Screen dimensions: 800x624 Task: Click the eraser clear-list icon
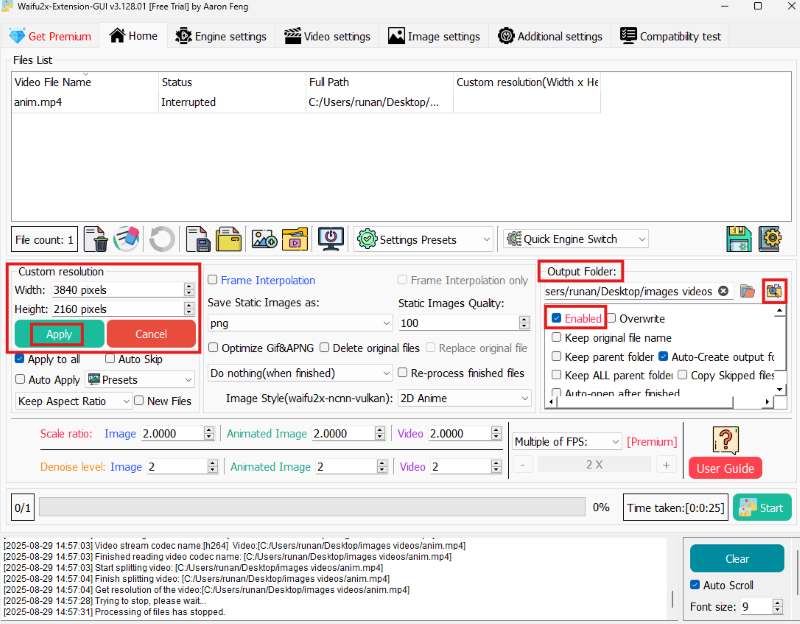(x=127, y=239)
